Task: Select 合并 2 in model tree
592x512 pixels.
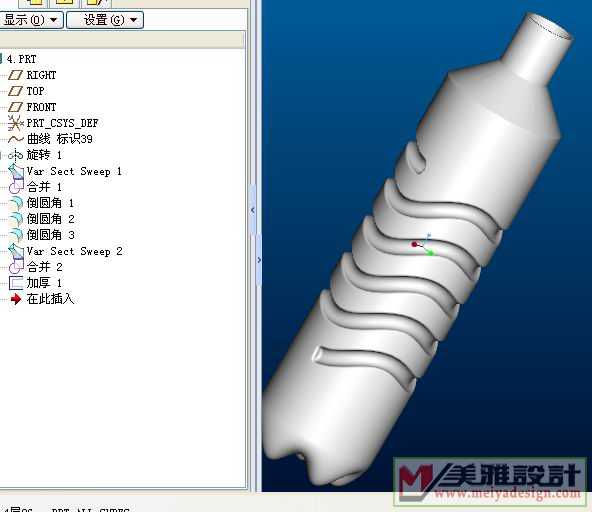Action: tap(44, 267)
